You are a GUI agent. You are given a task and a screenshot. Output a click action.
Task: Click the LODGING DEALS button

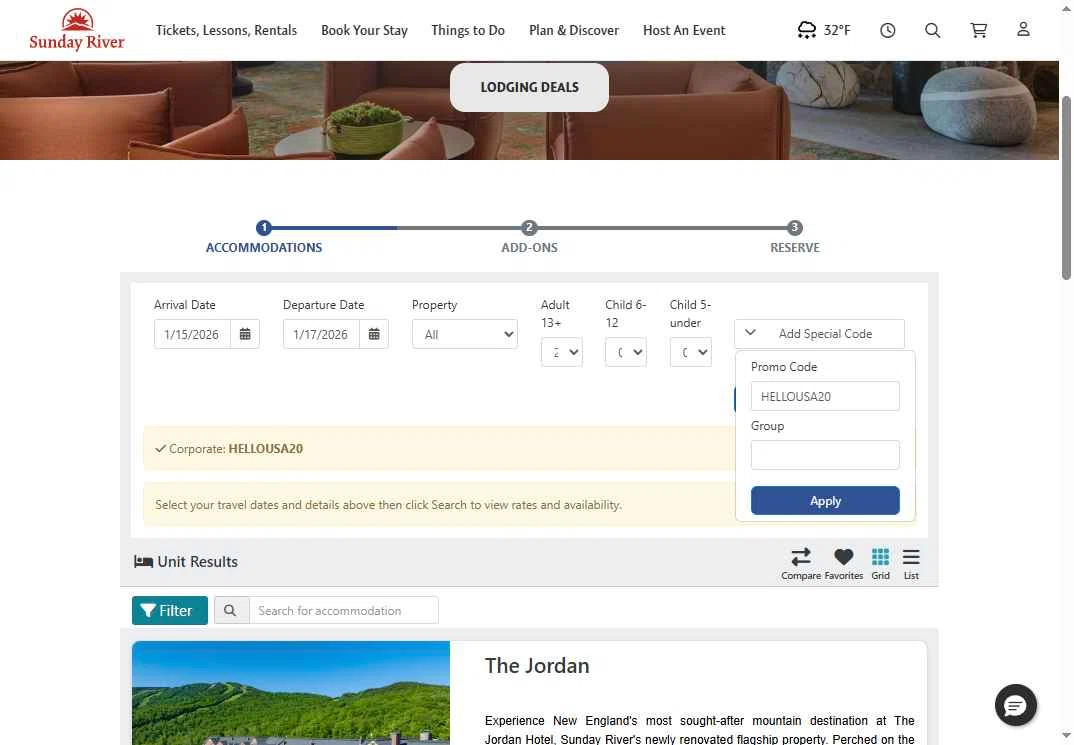[529, 87]
